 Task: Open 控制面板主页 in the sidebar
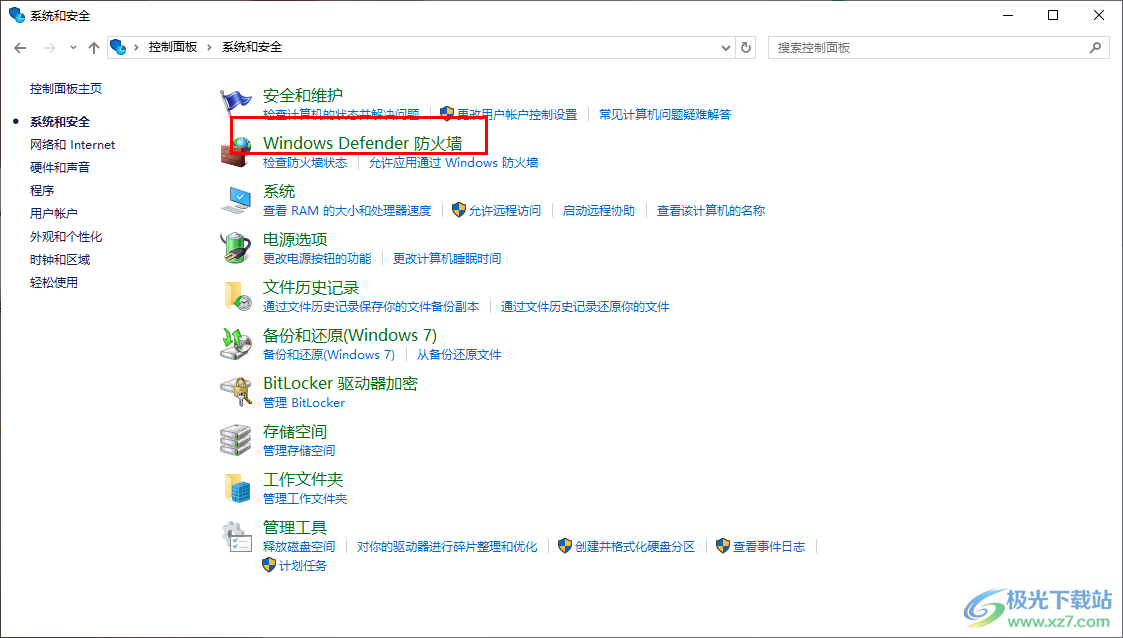(x=66, y=89)
